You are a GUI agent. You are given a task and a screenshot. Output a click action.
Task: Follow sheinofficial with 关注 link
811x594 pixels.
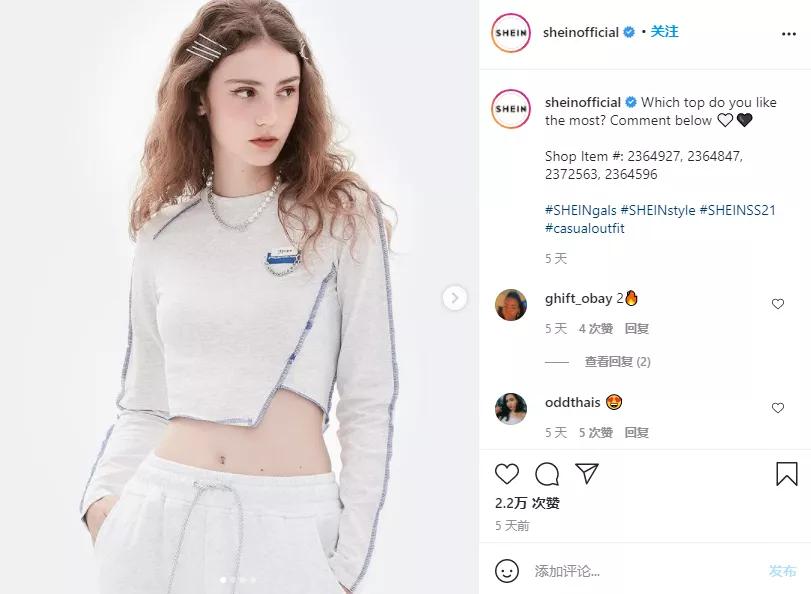pyautogui.click(x=664, y=32)
